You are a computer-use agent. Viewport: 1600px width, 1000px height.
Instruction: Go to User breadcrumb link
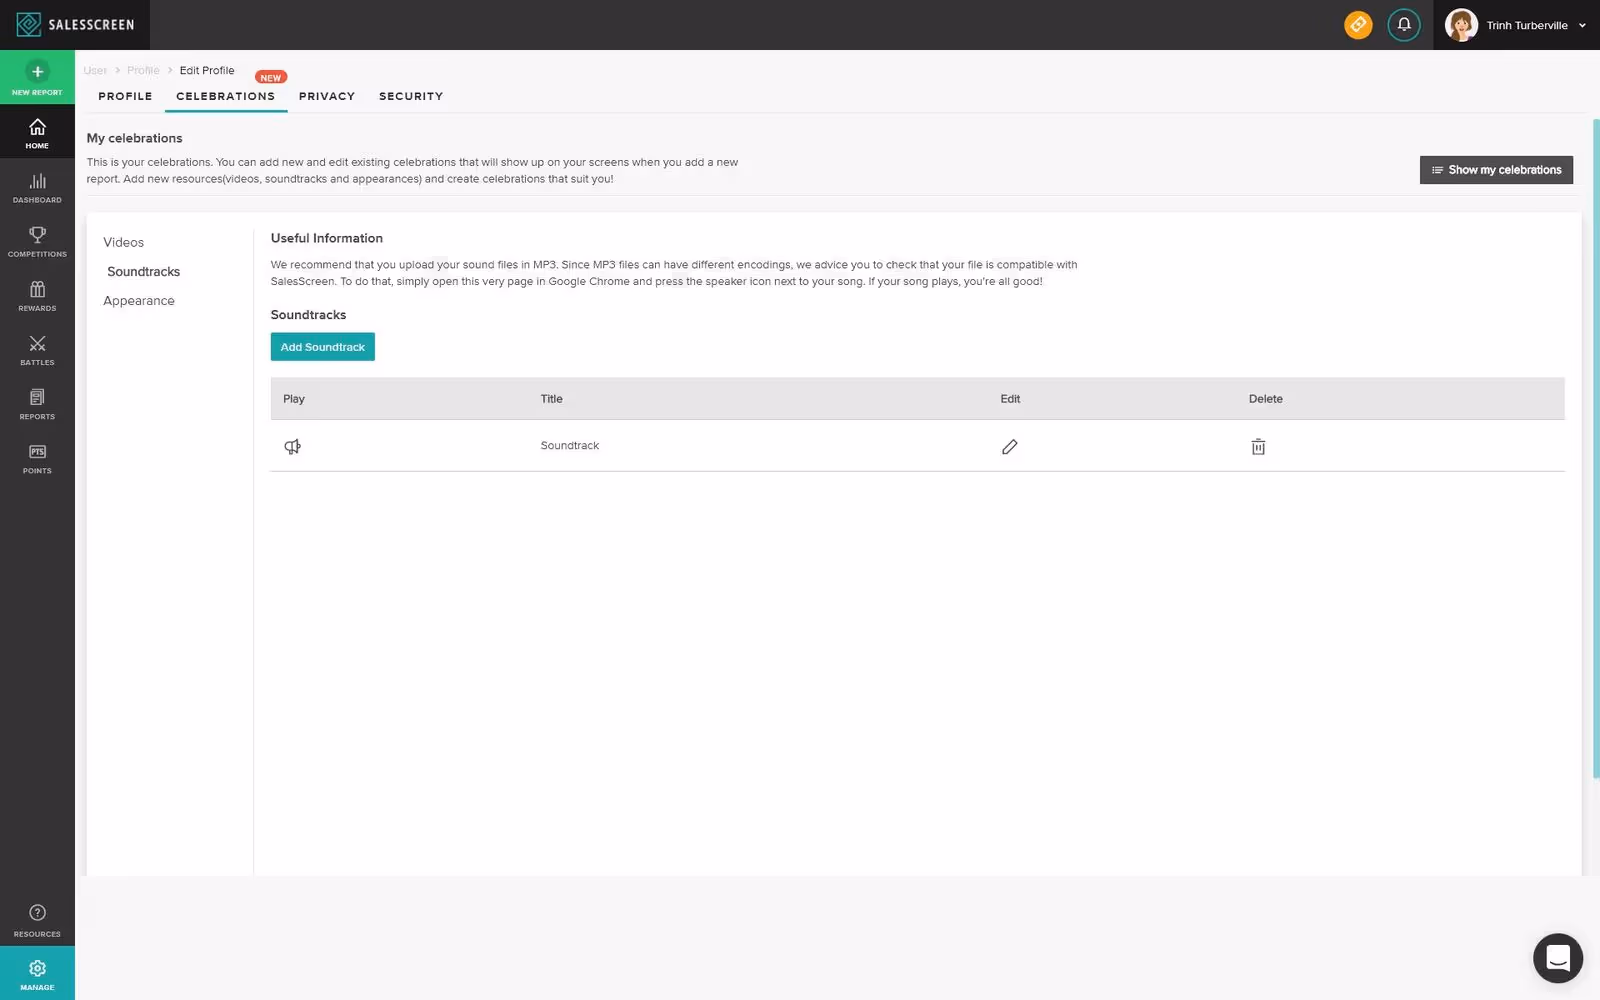click(95, 70)
